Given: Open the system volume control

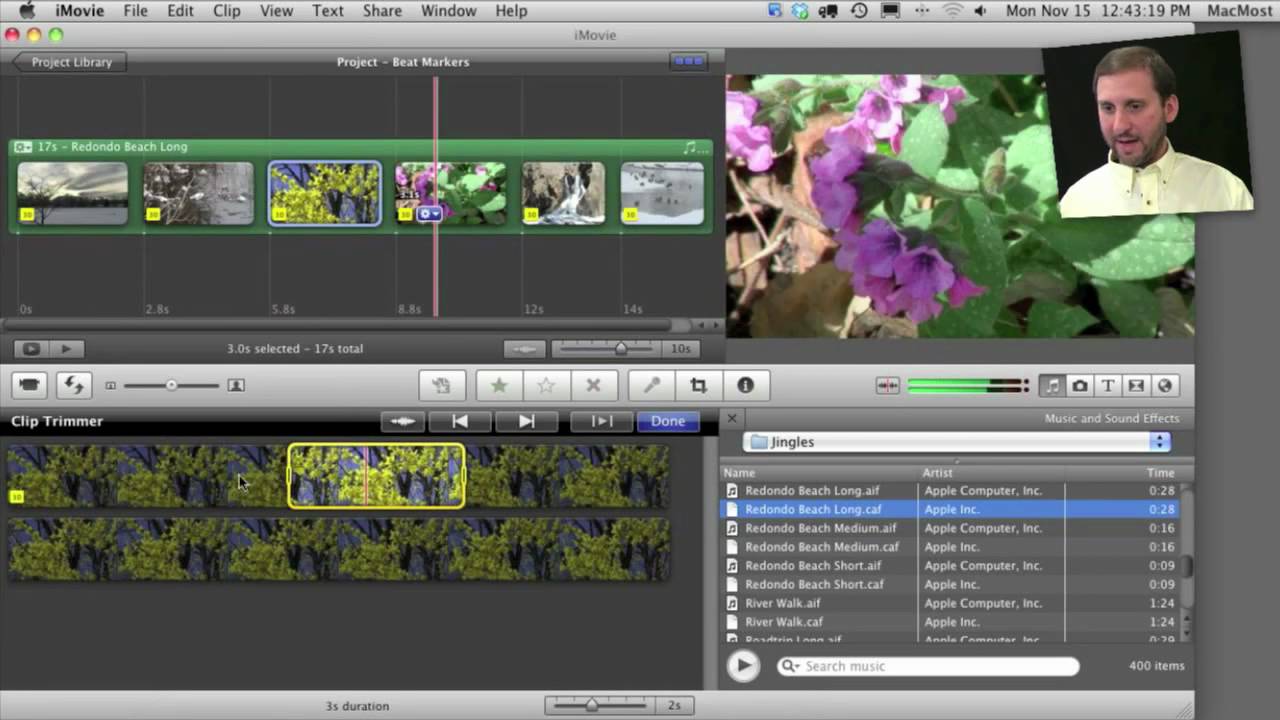Looking at the screenshot, I should pyautogui.click(x=980, y=11).
